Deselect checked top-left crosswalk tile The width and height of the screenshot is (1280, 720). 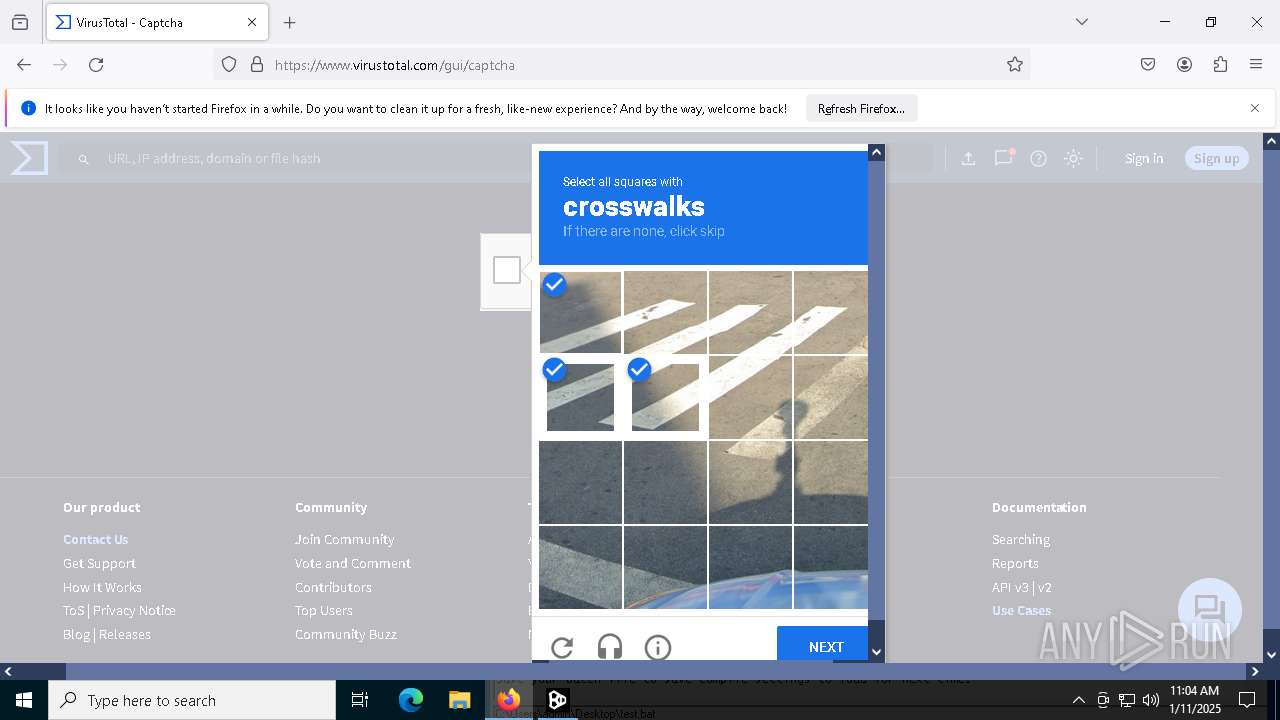pos(580,312)
